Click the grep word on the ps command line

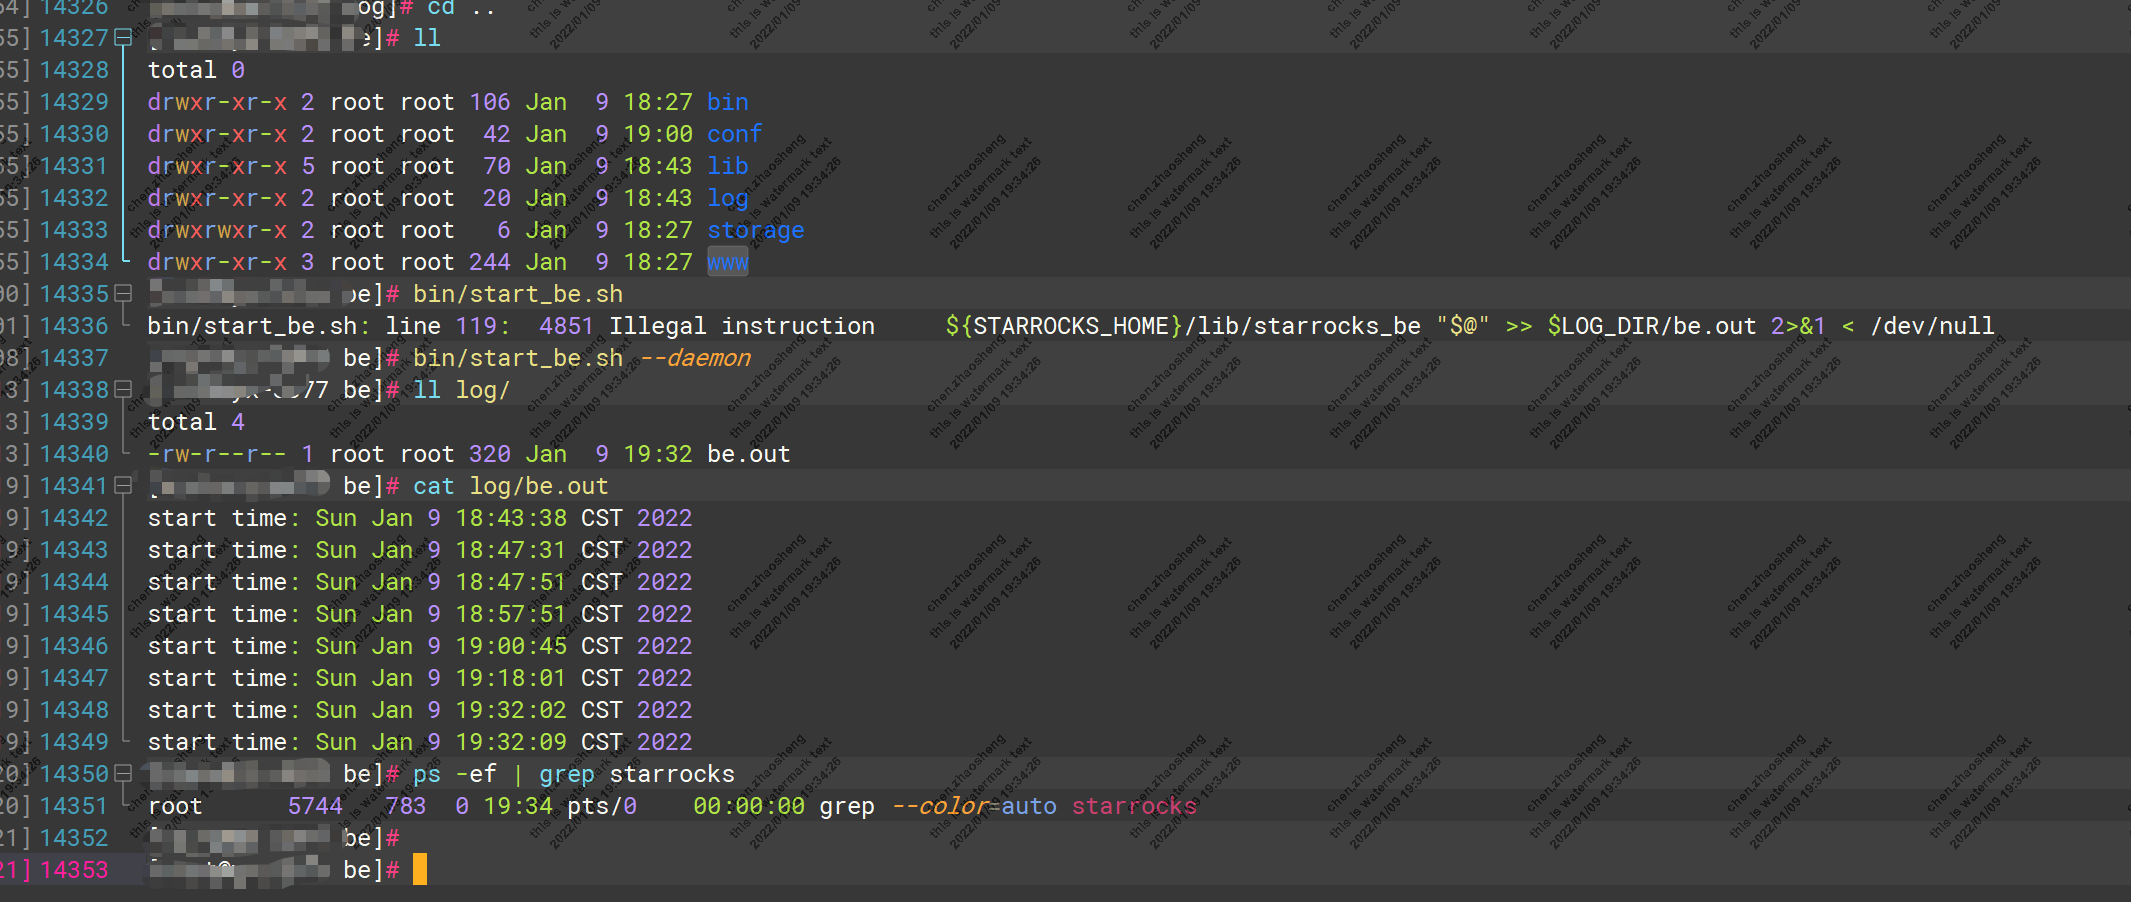pyautogui.click(x=566, y=775)
